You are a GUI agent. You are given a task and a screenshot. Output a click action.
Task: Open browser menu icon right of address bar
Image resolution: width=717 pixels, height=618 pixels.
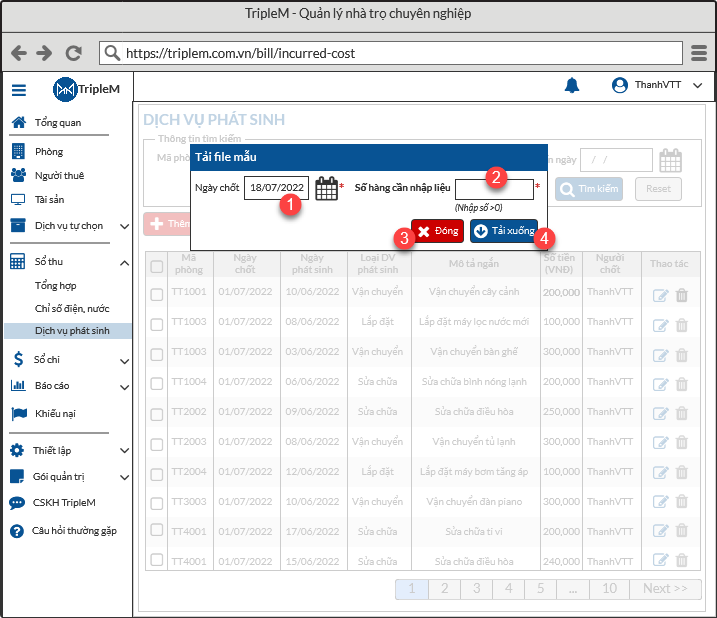click(x=700, y=53)
